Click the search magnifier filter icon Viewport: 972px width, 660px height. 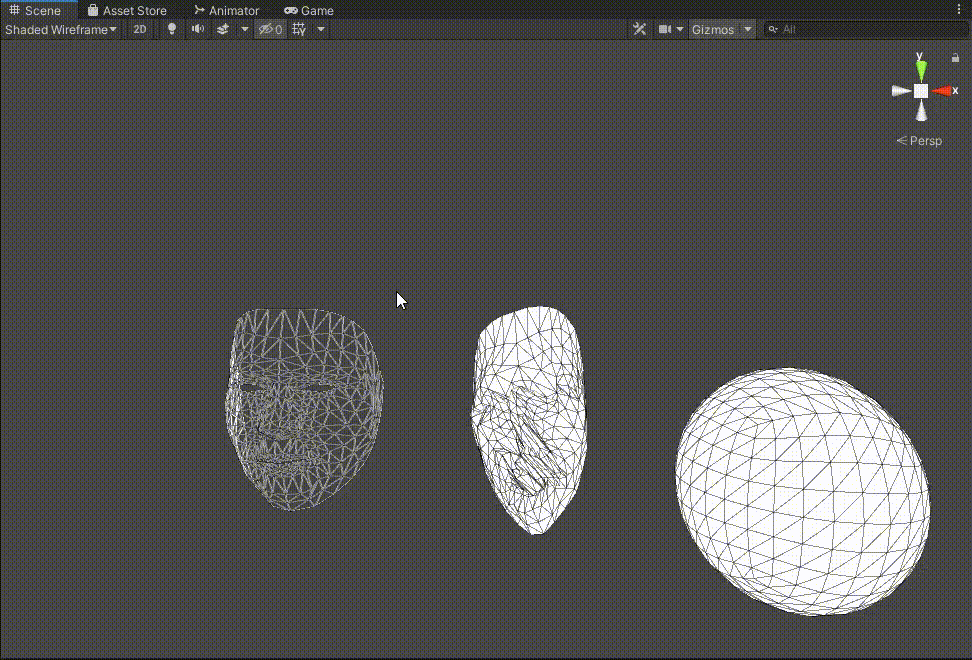[773, 29]
